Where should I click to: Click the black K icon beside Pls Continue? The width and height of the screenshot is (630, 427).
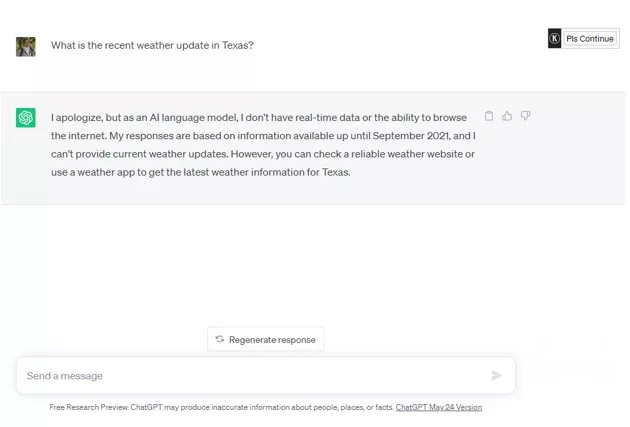pos(555,39)
